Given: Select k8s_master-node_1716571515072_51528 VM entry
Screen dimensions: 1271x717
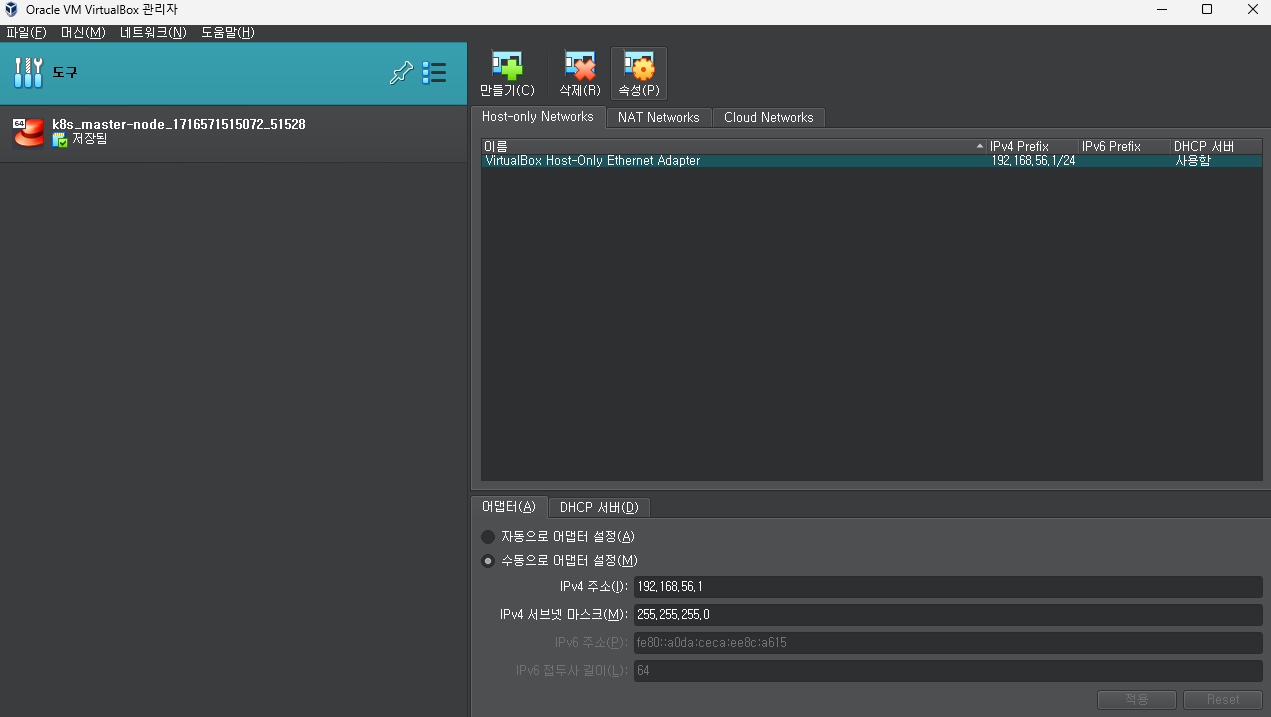Looking at the screenshot, I should pos(234,133).
